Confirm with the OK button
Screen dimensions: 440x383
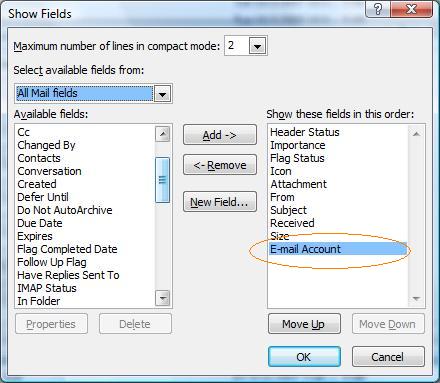click(x=304, y=357)
